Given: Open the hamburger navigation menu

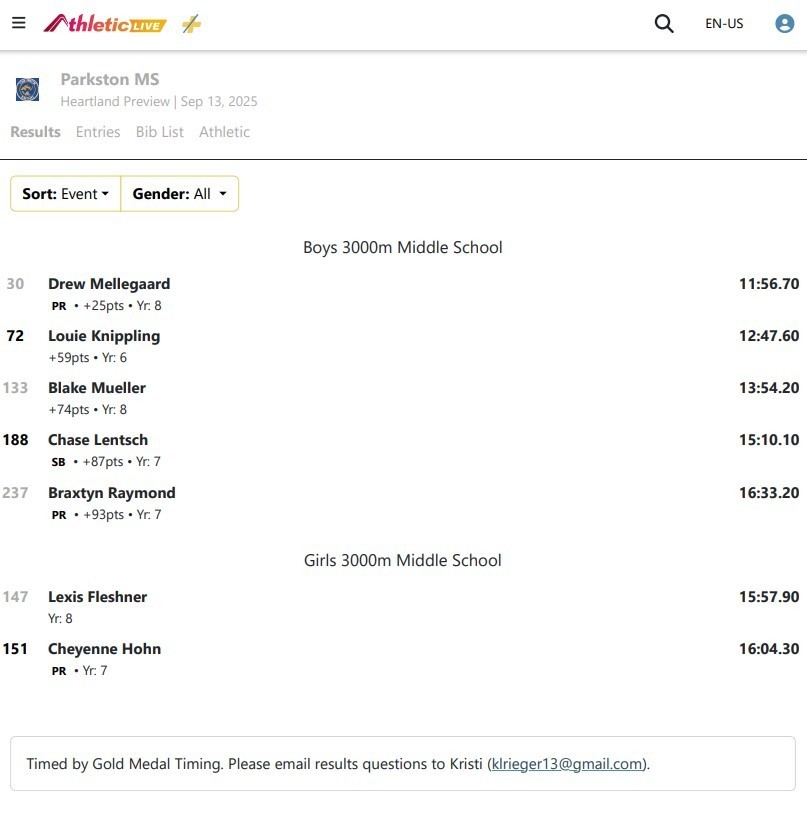Looking at the screenshot, I should tap(18, 23).
